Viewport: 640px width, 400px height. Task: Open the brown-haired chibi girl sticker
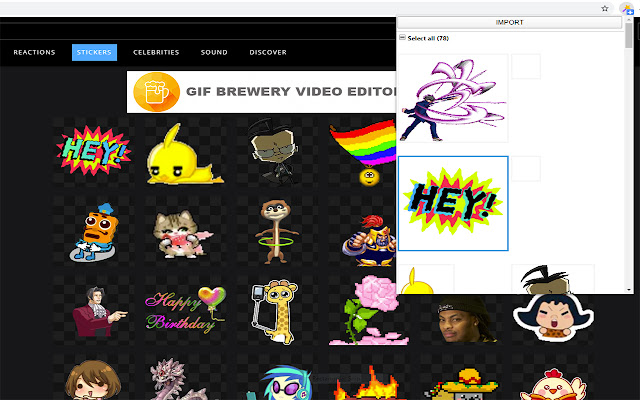(94, 378)
